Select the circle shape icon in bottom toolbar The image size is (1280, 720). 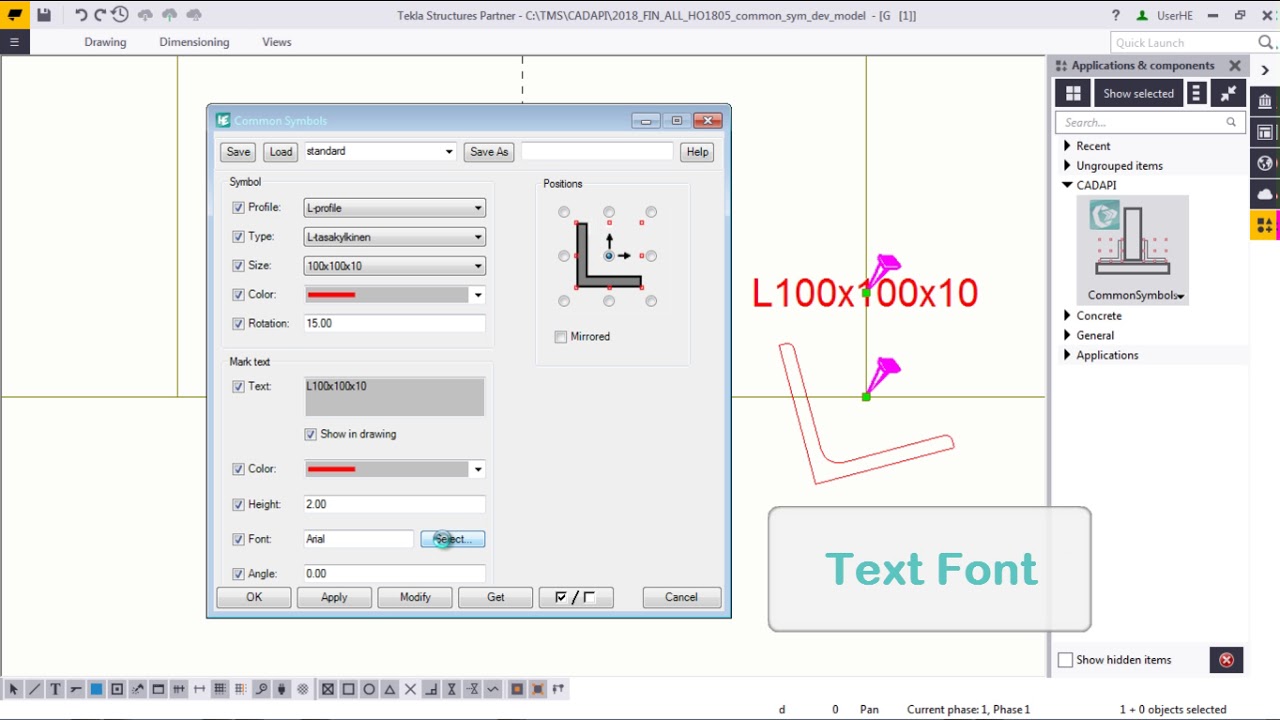click(369, 689)
